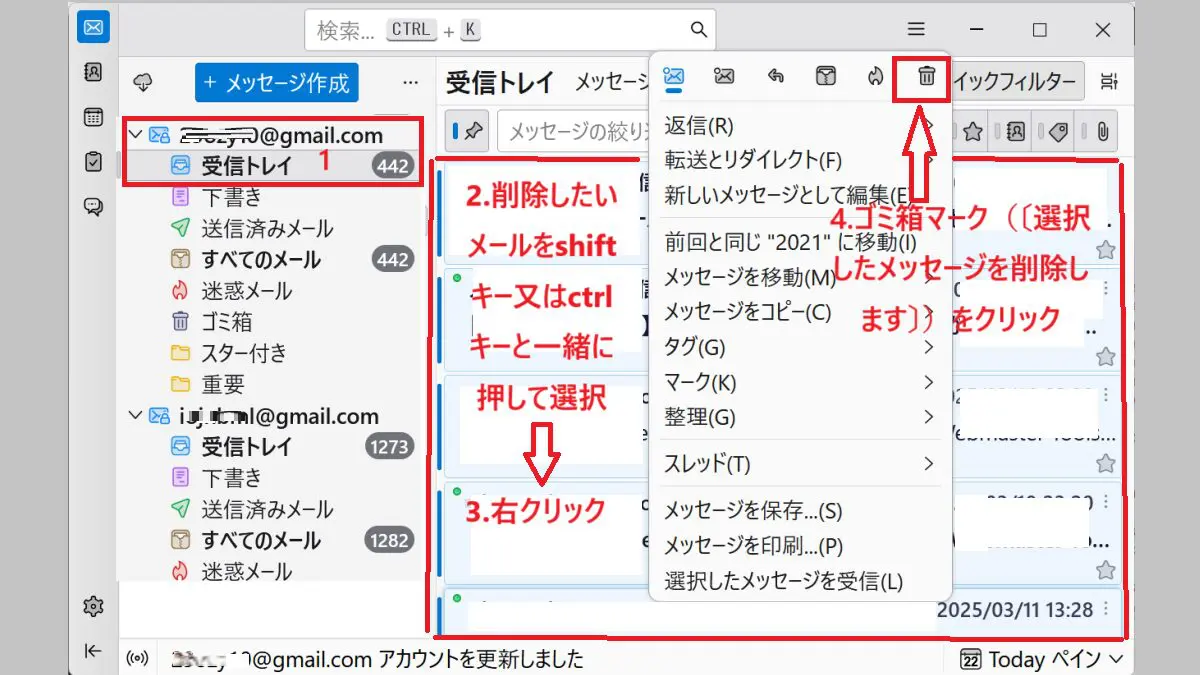Click the 検索 global search box

point(510,30)
